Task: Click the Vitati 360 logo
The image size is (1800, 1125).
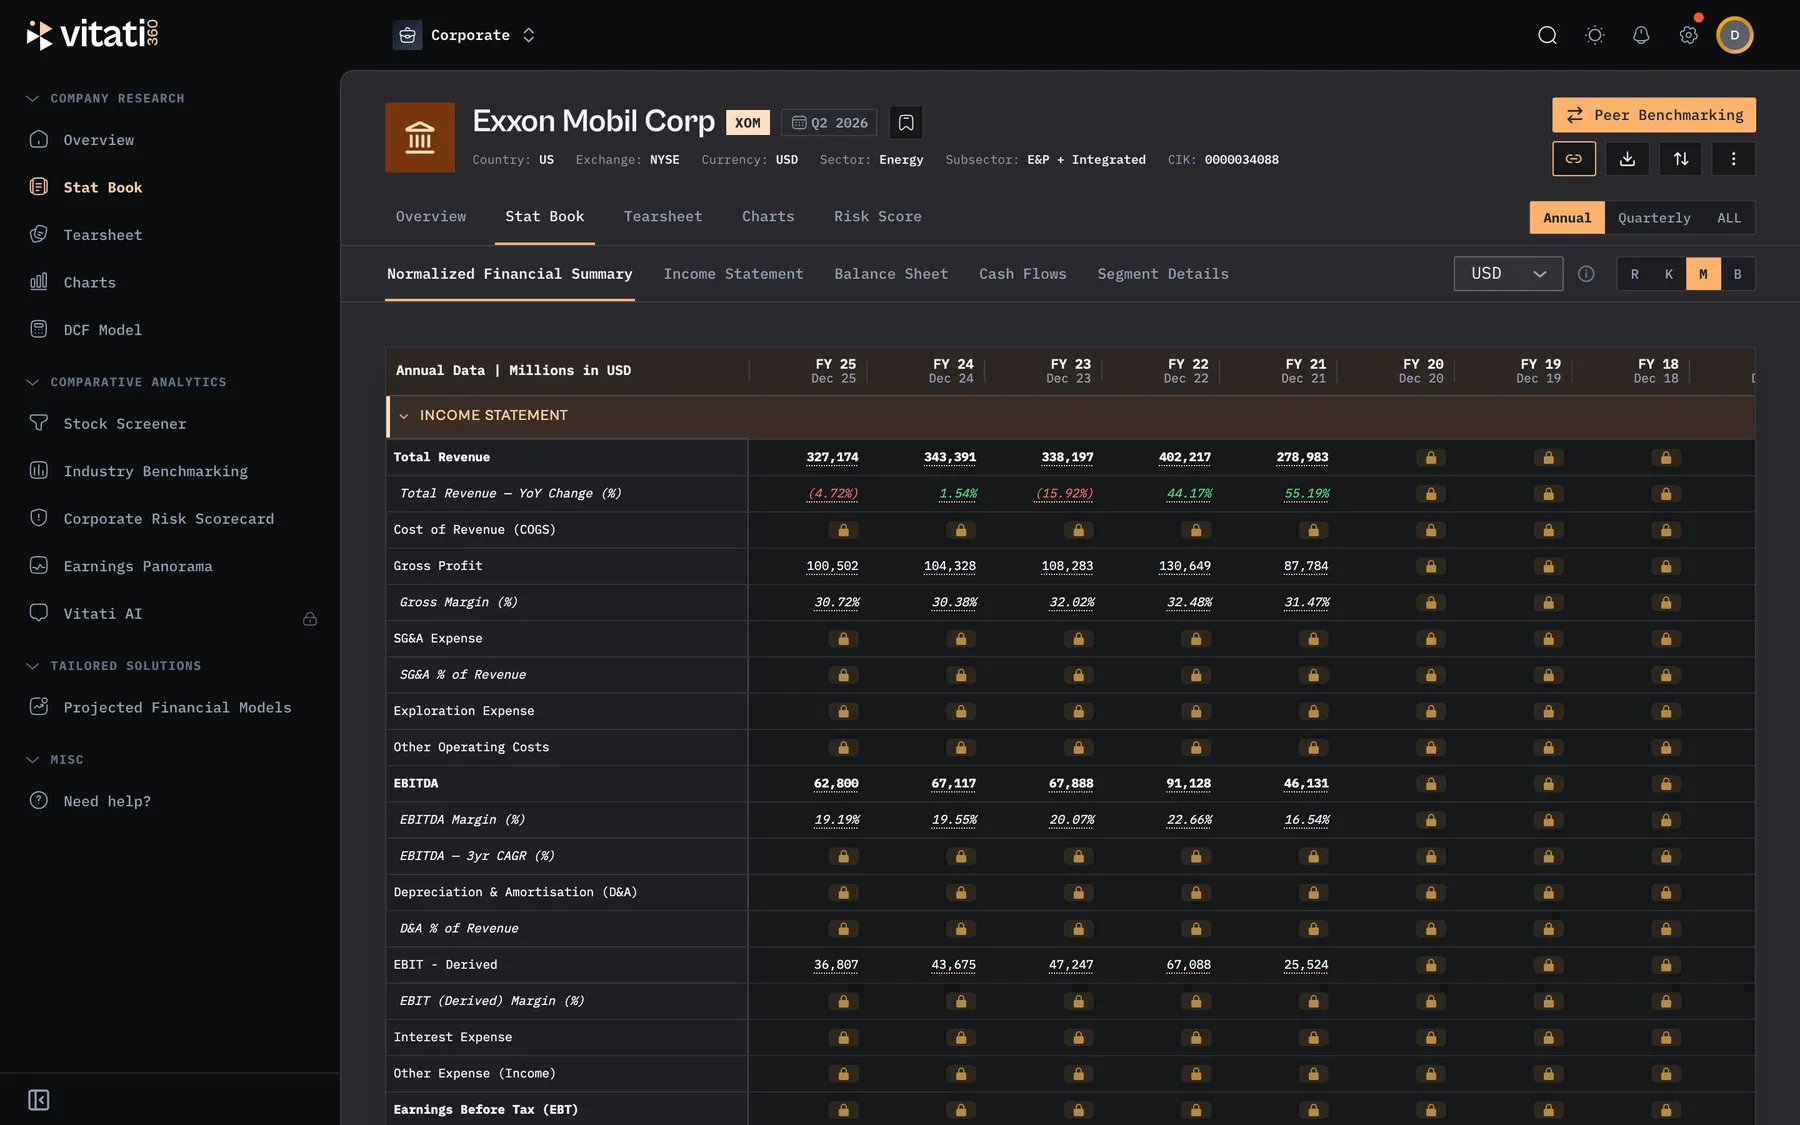Action: [93, 34]
